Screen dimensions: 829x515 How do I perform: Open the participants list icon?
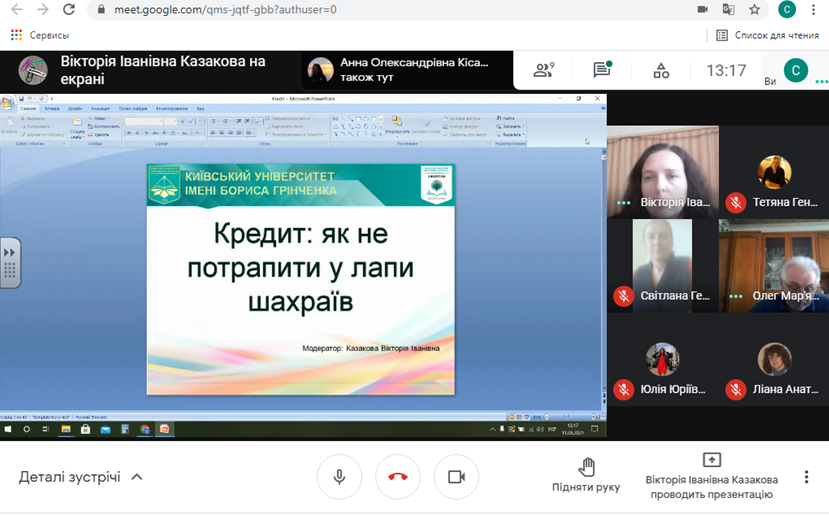click(544, 71)
